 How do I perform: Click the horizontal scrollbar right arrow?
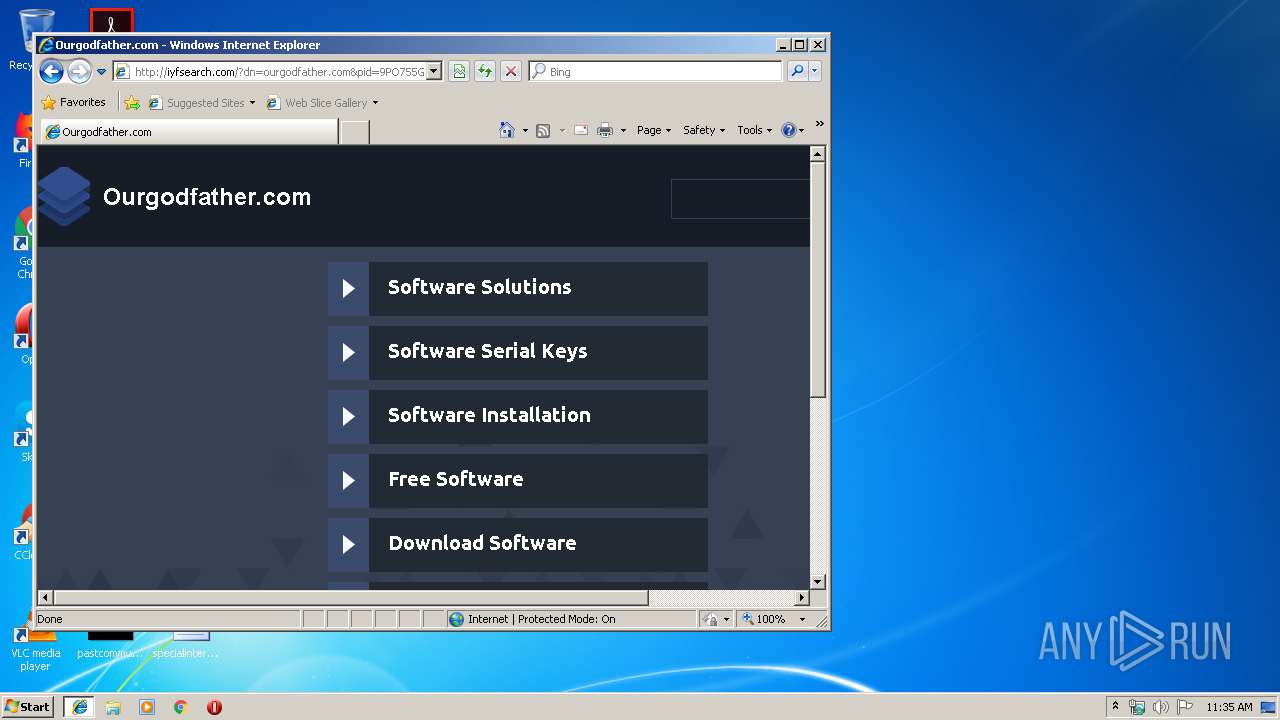801,598
